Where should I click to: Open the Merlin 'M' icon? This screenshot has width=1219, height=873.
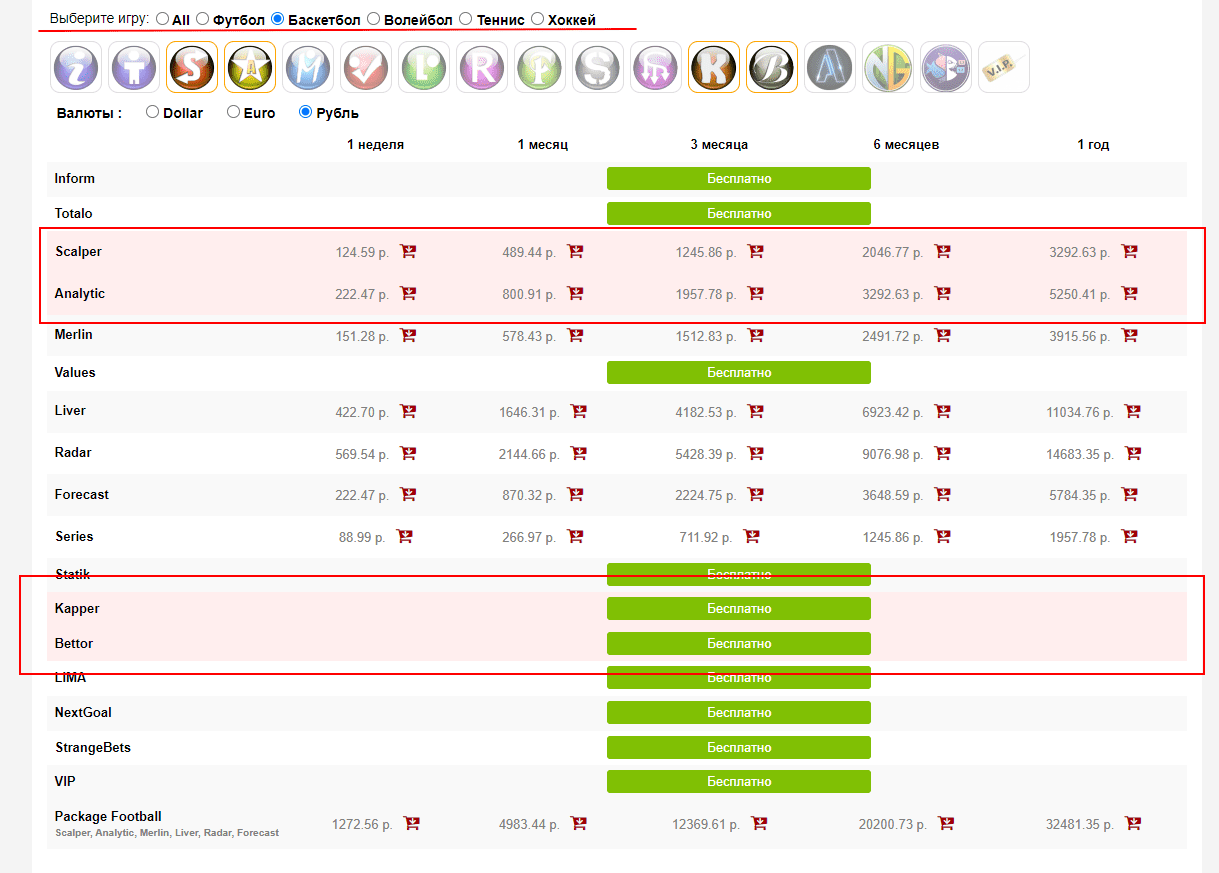[x=308, y=67]
